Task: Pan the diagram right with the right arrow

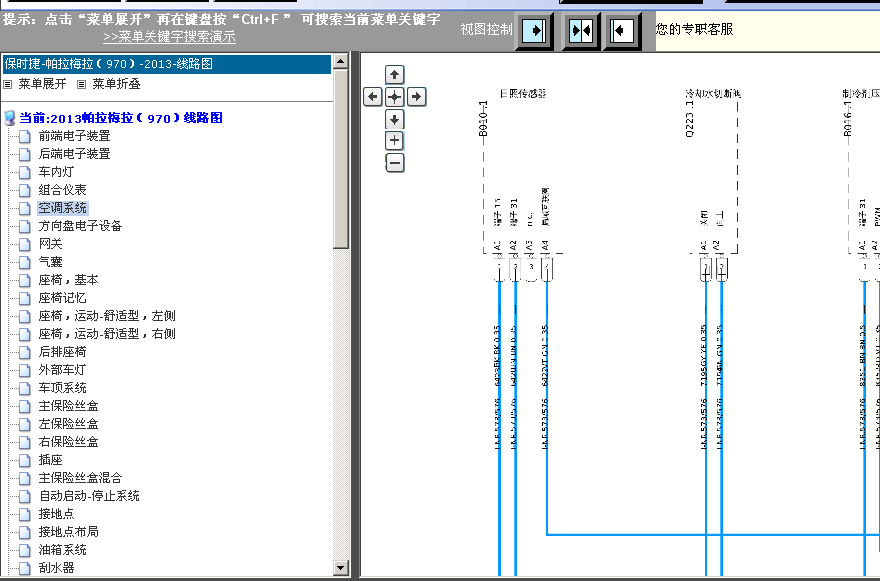Action: [416, 97]
